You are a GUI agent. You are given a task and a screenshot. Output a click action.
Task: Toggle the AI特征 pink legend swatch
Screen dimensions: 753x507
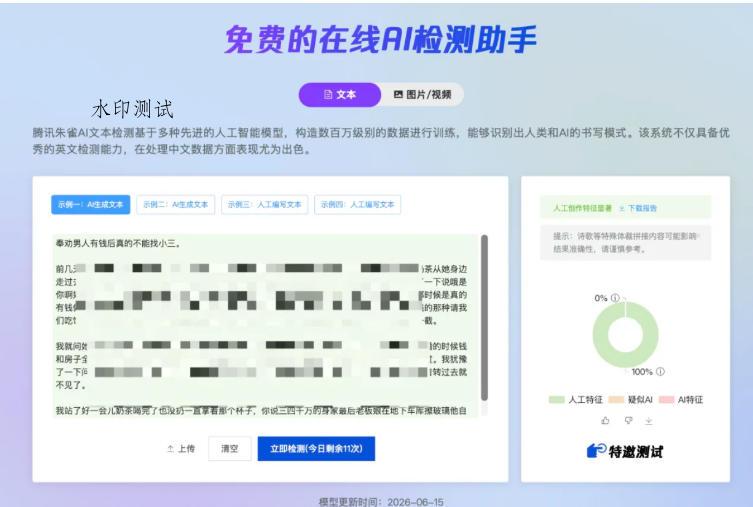coord(666,399)
